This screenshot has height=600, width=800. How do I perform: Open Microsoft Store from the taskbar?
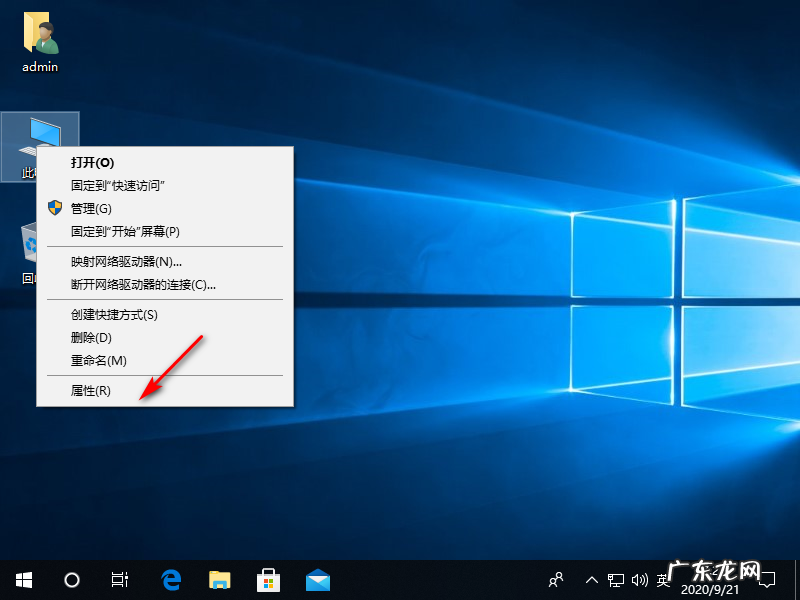coord(269,579)
